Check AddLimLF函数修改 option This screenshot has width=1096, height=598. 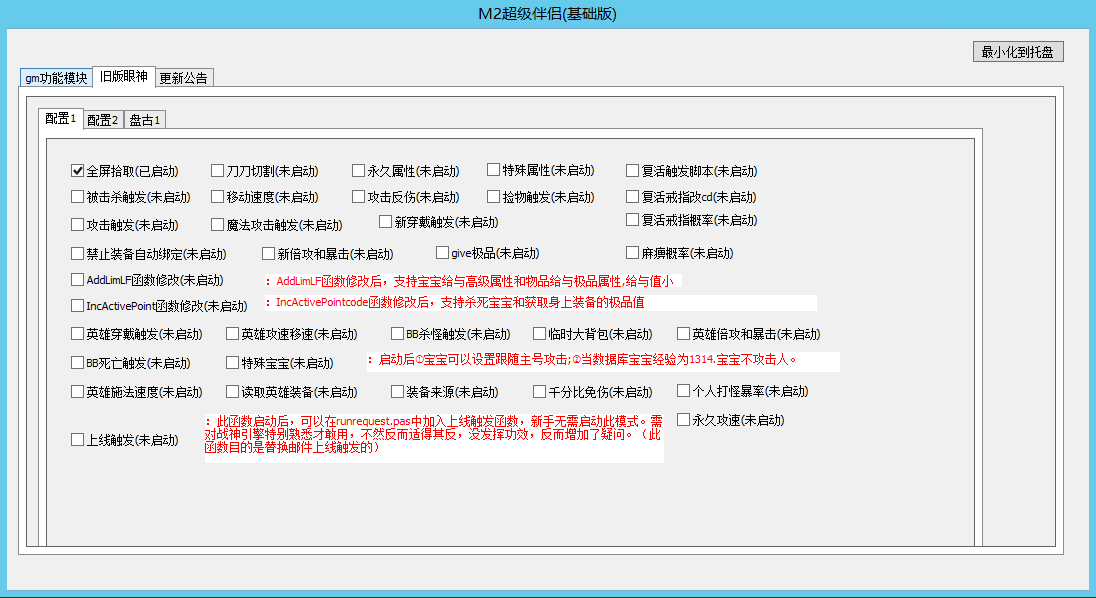coord(78,280)
